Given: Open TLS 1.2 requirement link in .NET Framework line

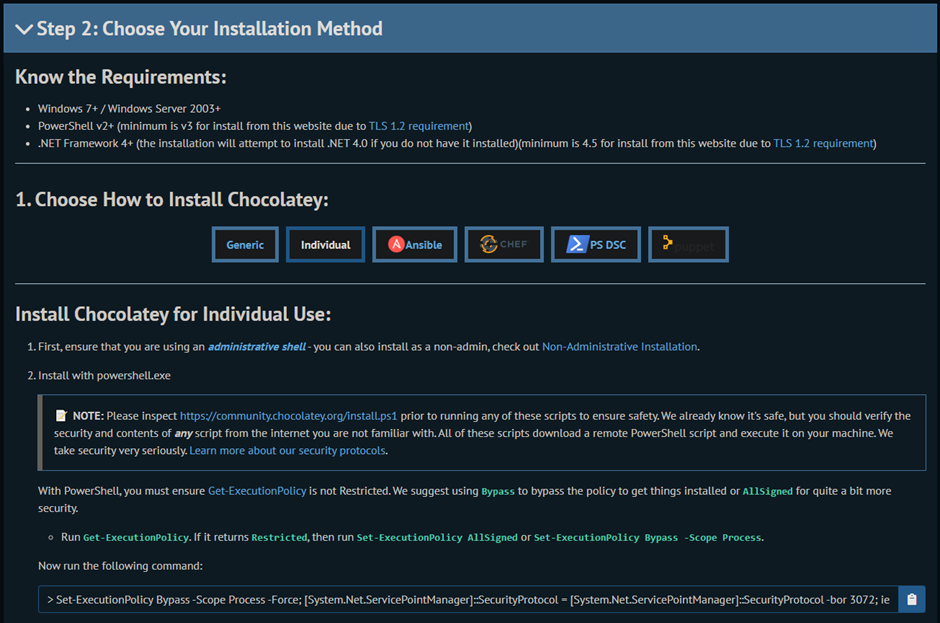Looking at the screenshot, I should pyautogui.click(x=823, y=143).
